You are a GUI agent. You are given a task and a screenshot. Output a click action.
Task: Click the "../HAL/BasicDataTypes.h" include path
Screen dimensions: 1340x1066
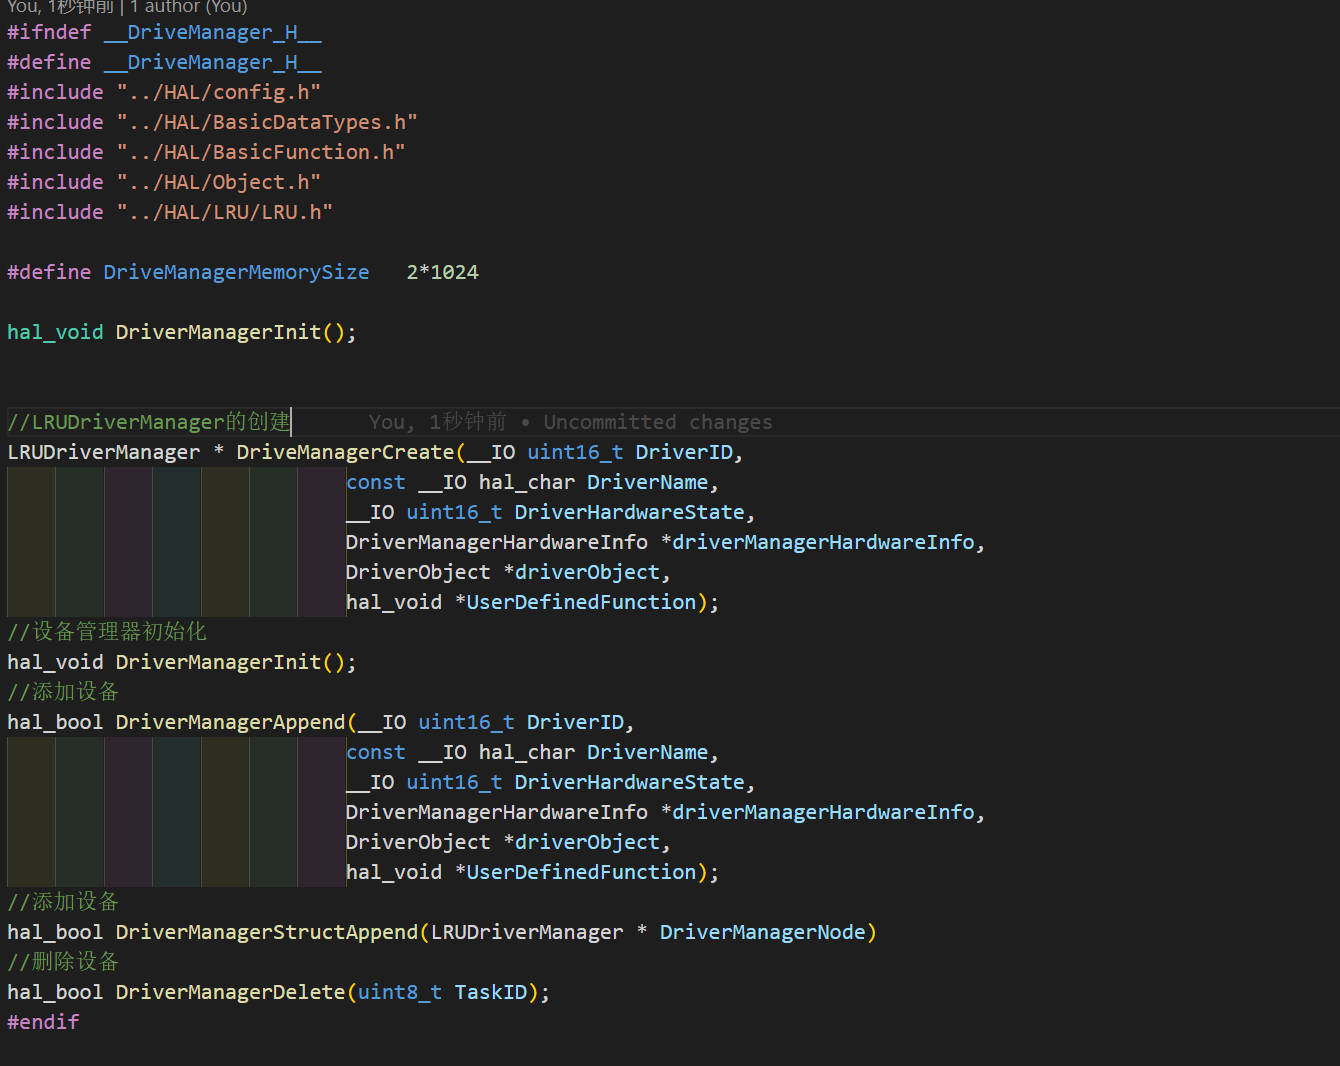tap(266, 122)
